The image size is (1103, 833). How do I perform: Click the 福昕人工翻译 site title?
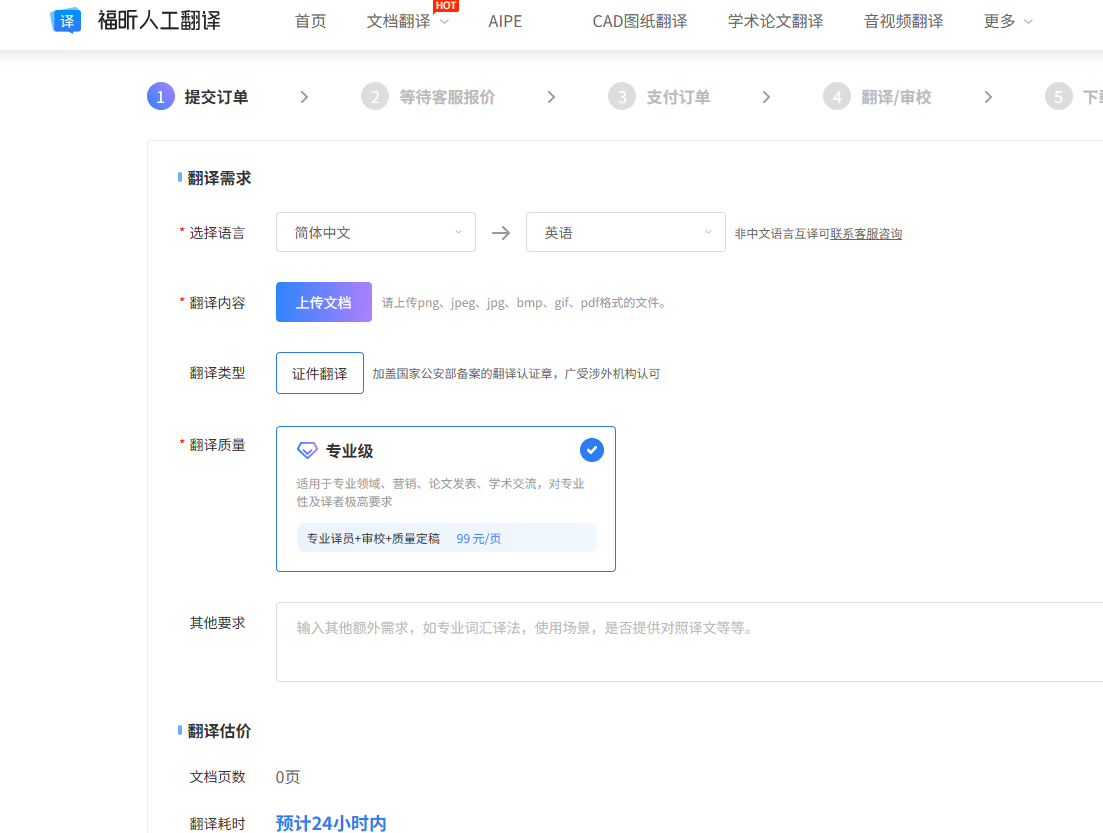(159, 20)
